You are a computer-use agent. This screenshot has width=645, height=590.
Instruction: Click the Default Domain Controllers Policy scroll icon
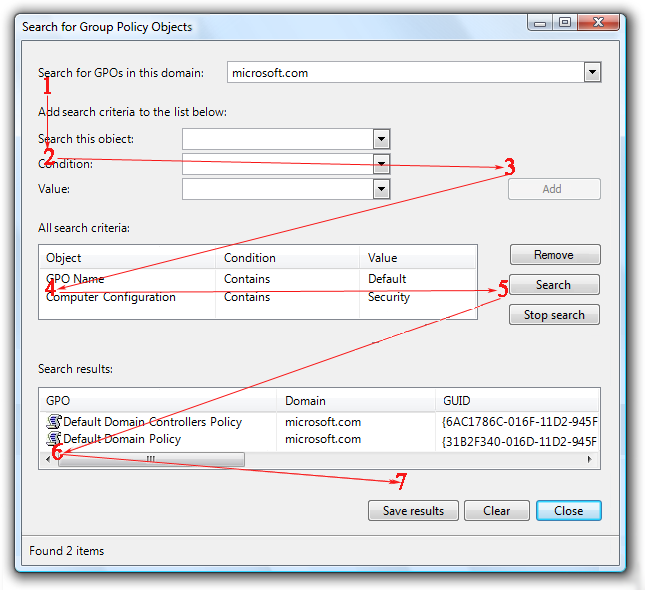click(53, 421)
